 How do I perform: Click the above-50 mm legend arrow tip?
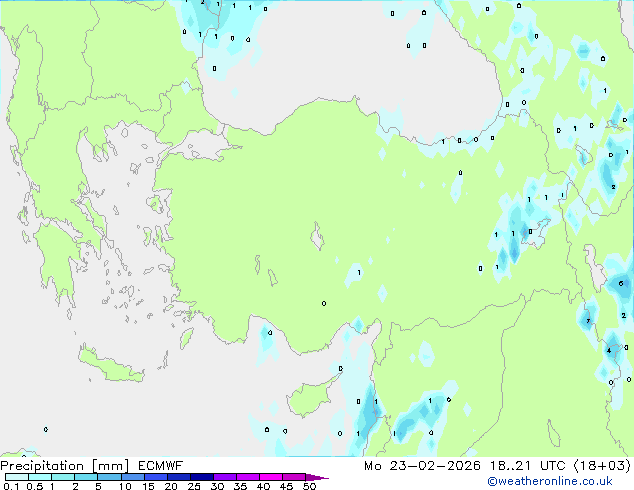[x=317, y=477]
